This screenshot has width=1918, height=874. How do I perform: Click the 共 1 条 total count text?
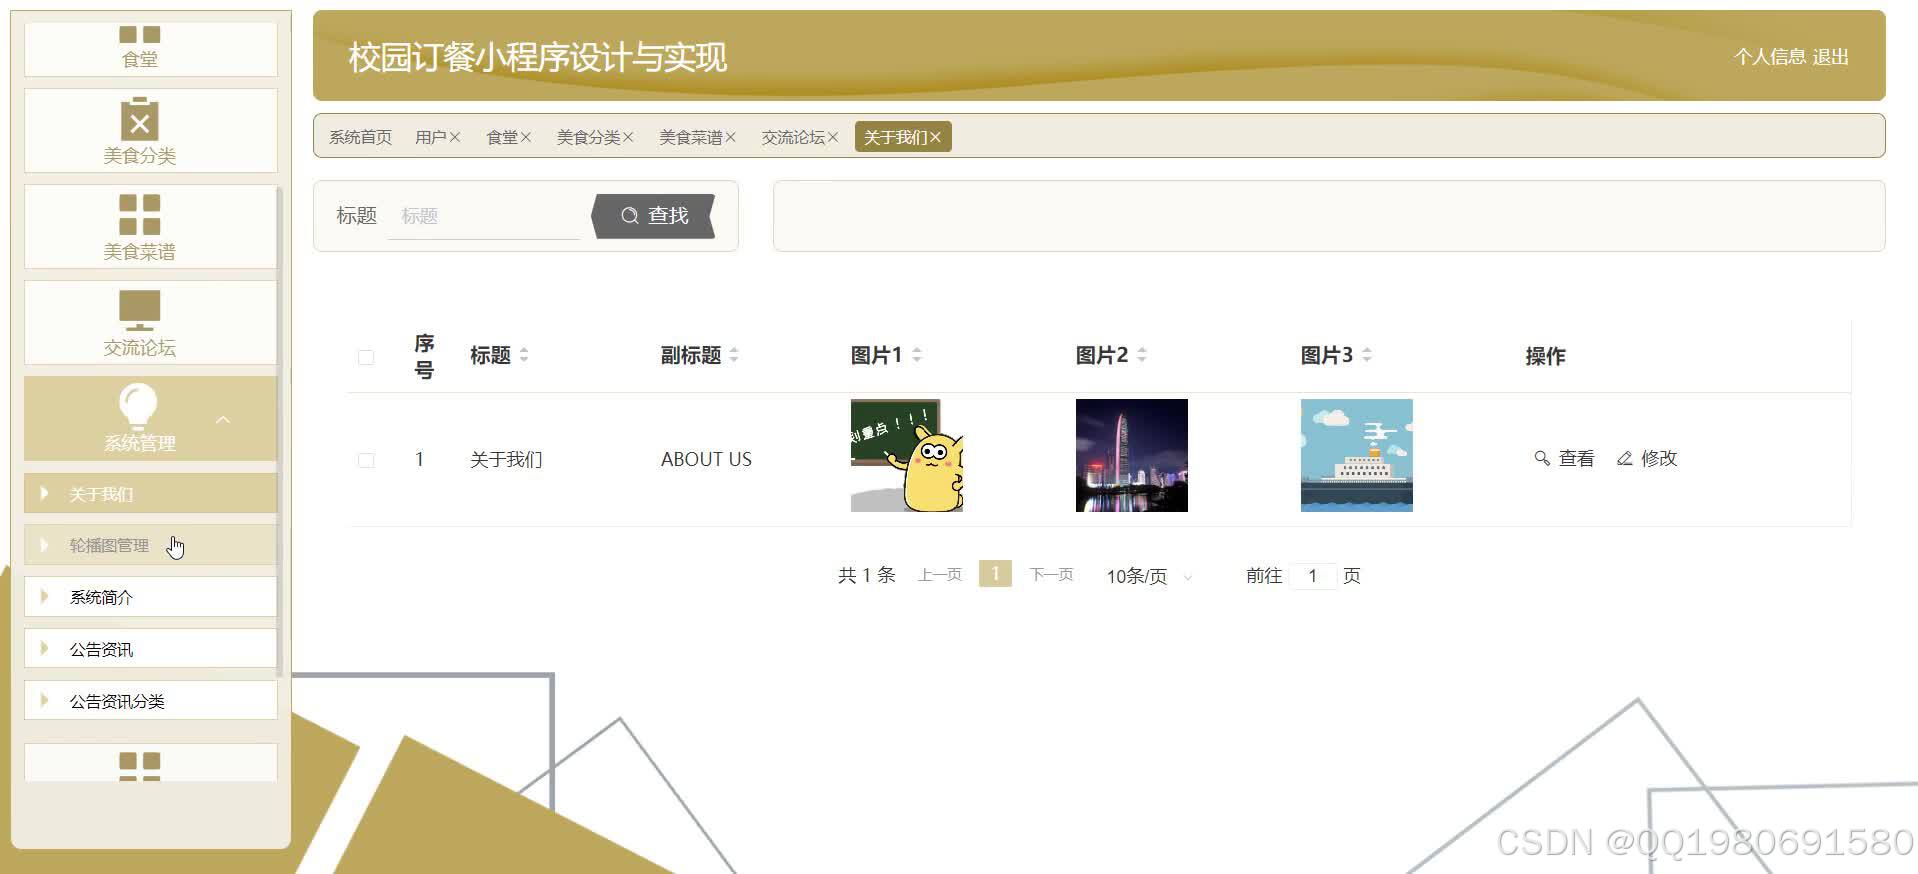(866, 576)
